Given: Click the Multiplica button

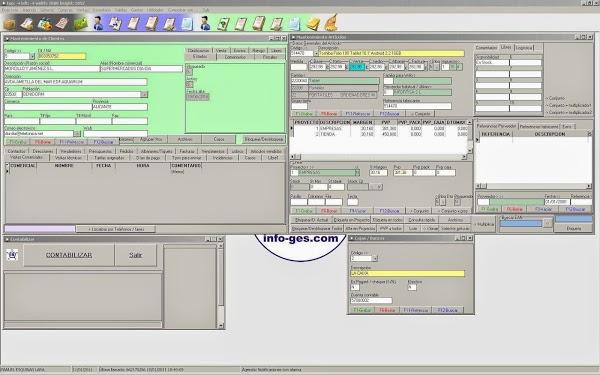Looking at the screenshot, I should click(x=483, y=224).
